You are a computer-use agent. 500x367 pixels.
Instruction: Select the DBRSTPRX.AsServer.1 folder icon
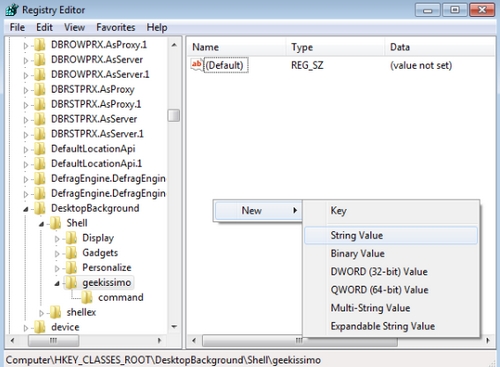pyautogui.click(x=40, y=134)
